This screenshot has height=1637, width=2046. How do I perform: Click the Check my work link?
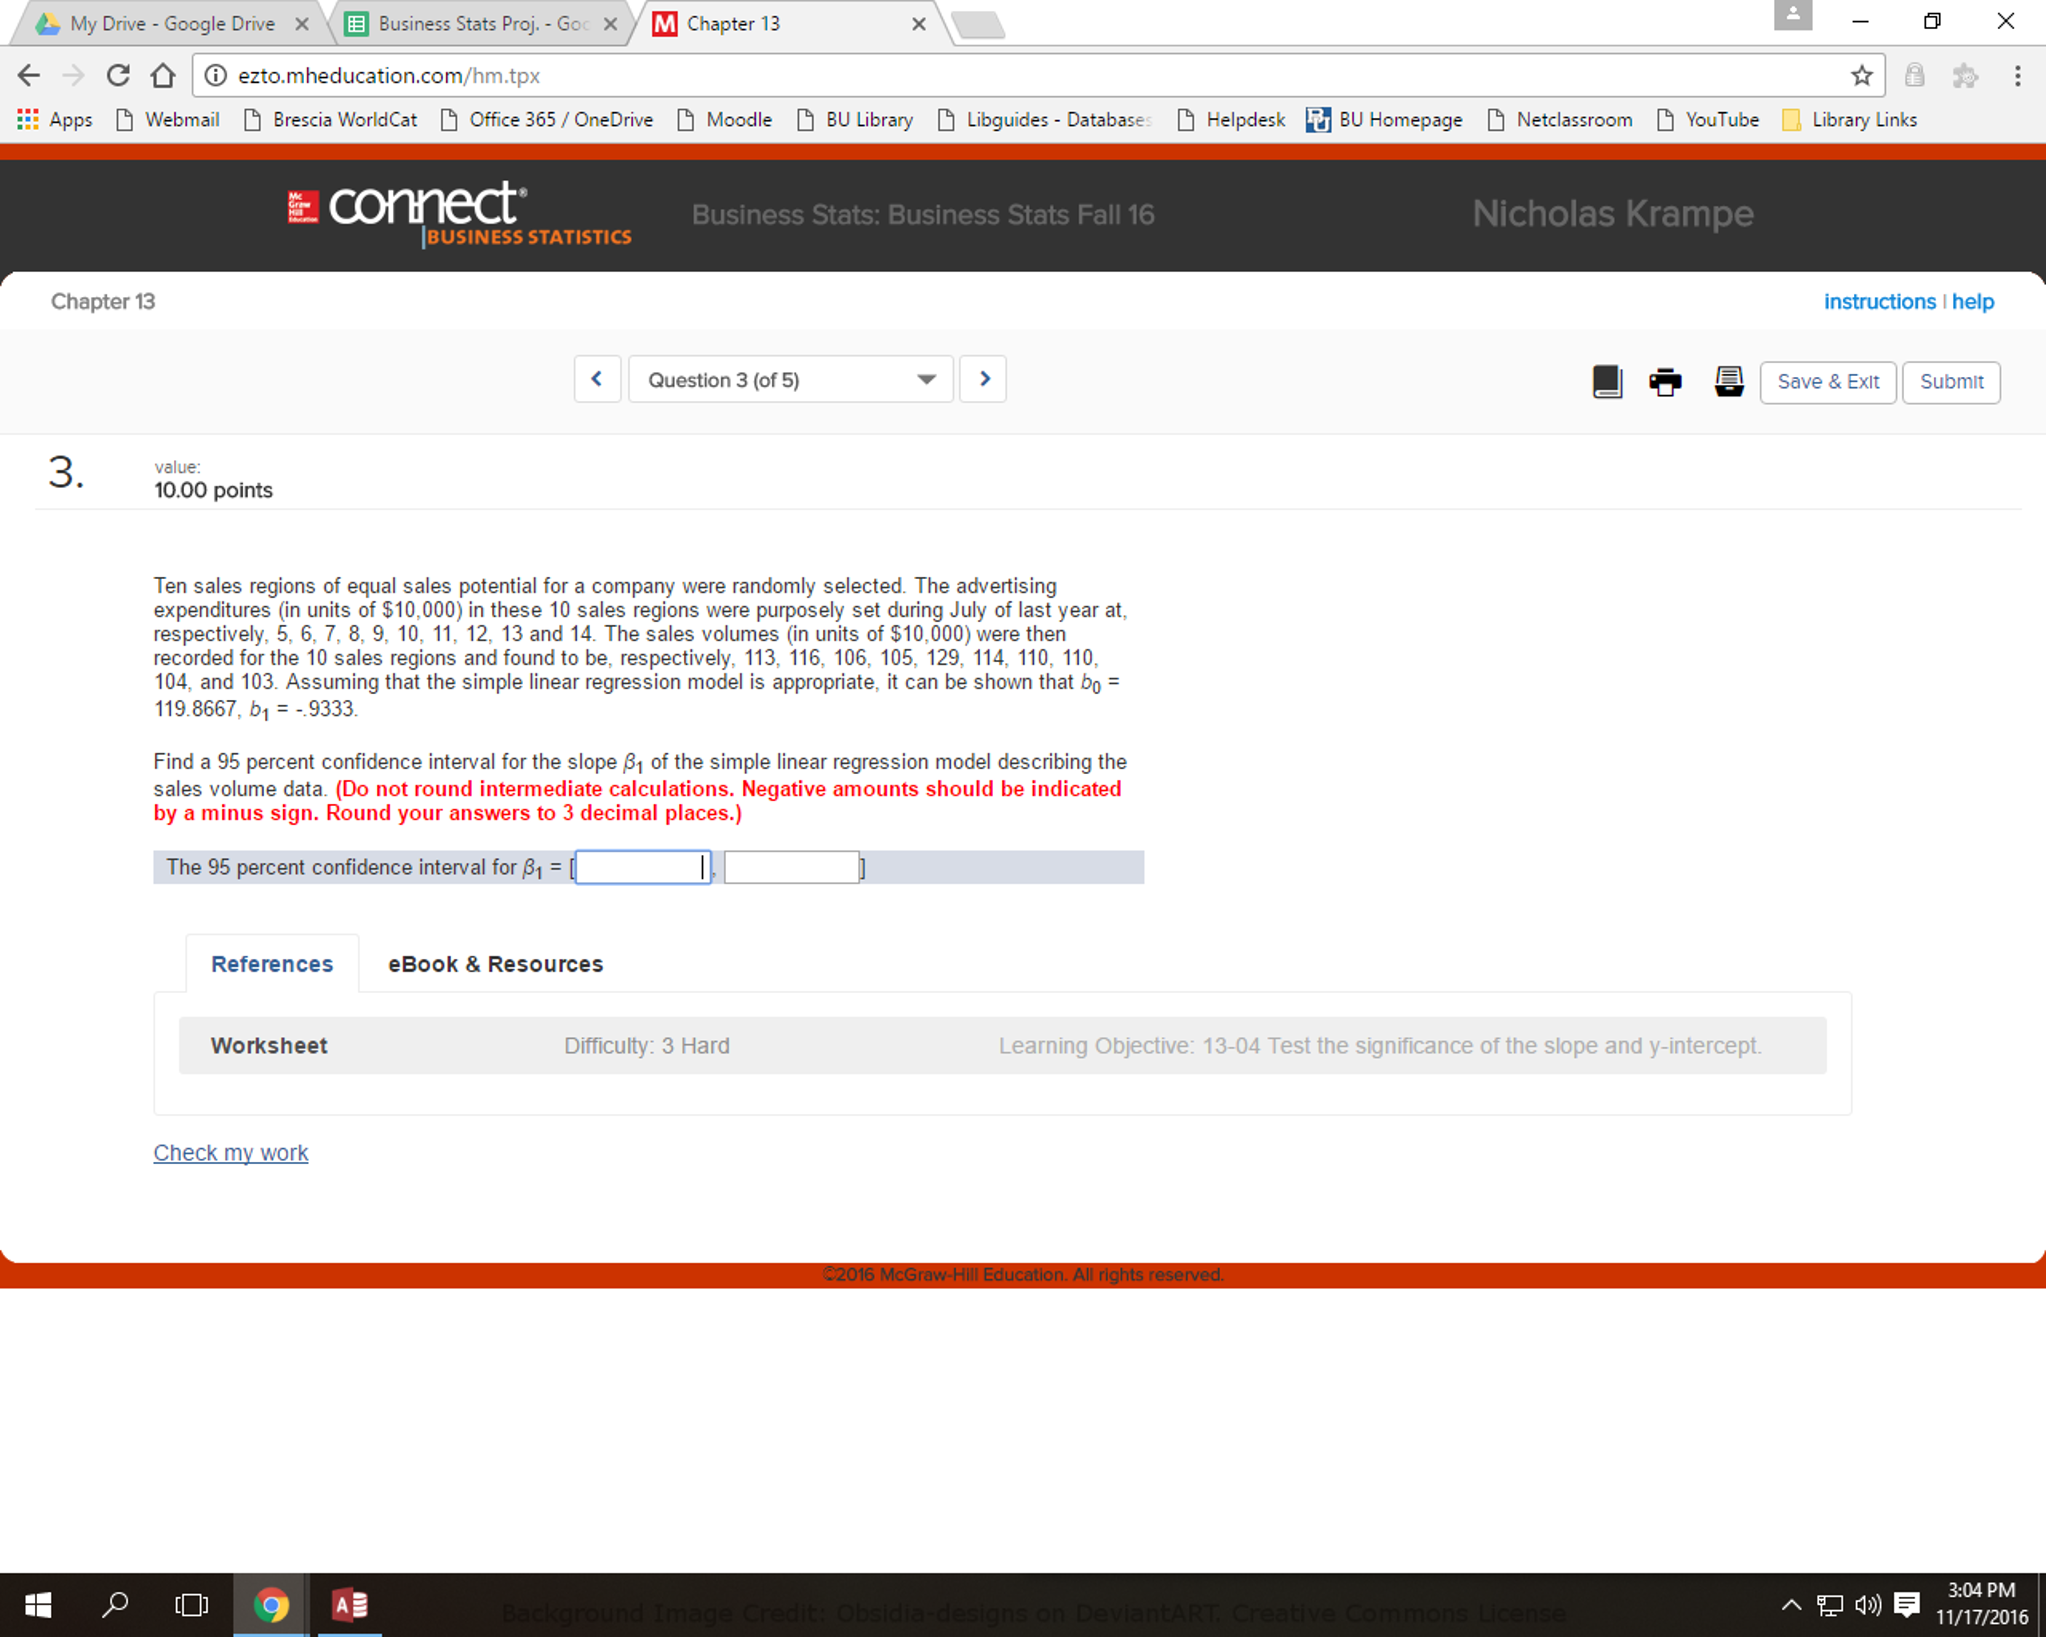(231, 1152)
